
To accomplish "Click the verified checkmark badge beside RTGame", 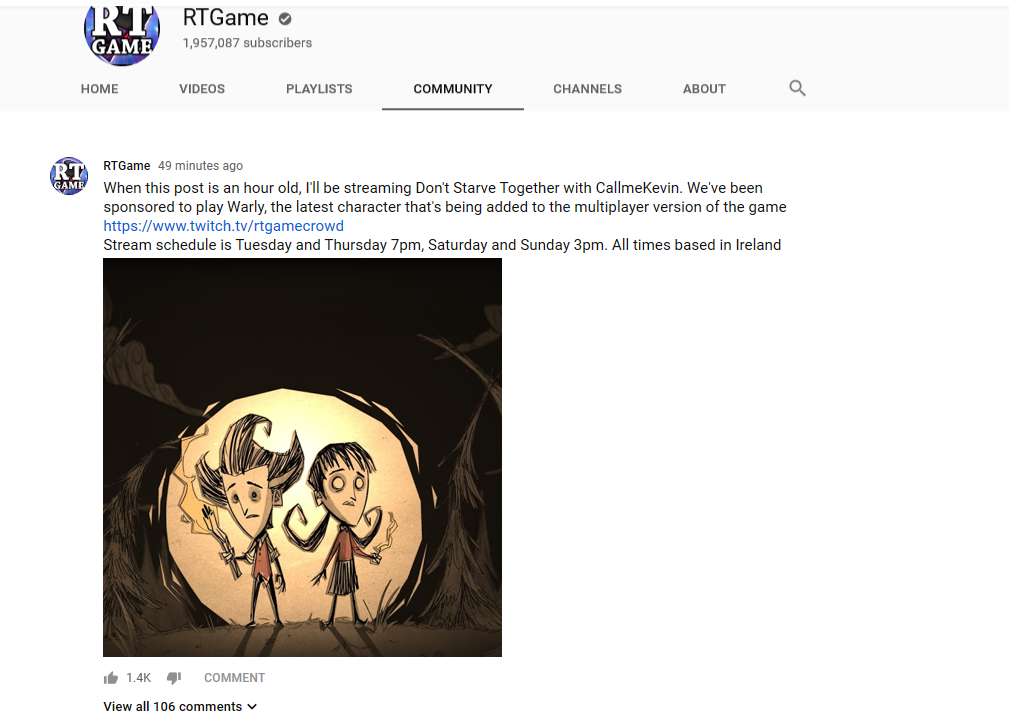I will 285,19.
